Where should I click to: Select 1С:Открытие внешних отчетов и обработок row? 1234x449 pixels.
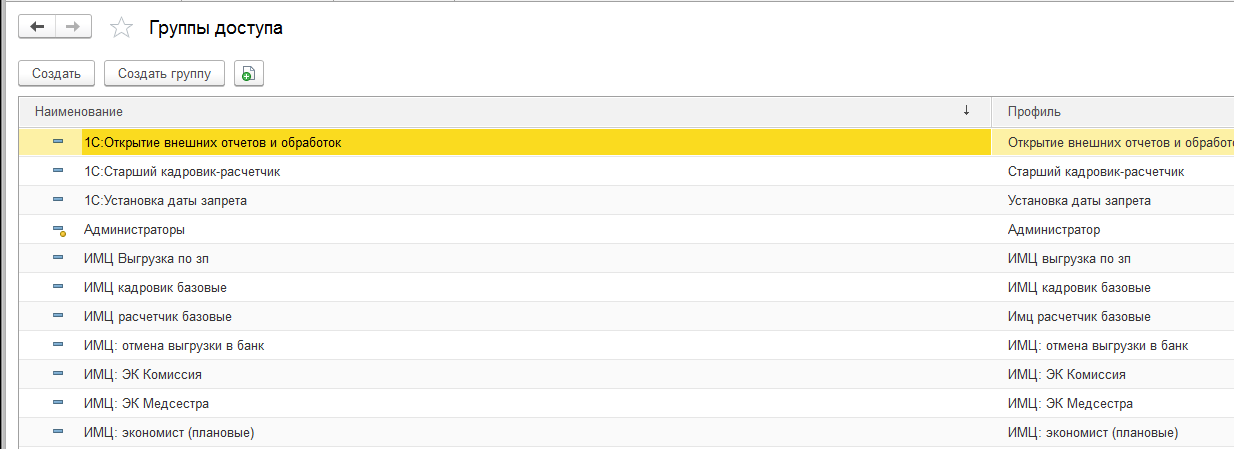(213, 143)
